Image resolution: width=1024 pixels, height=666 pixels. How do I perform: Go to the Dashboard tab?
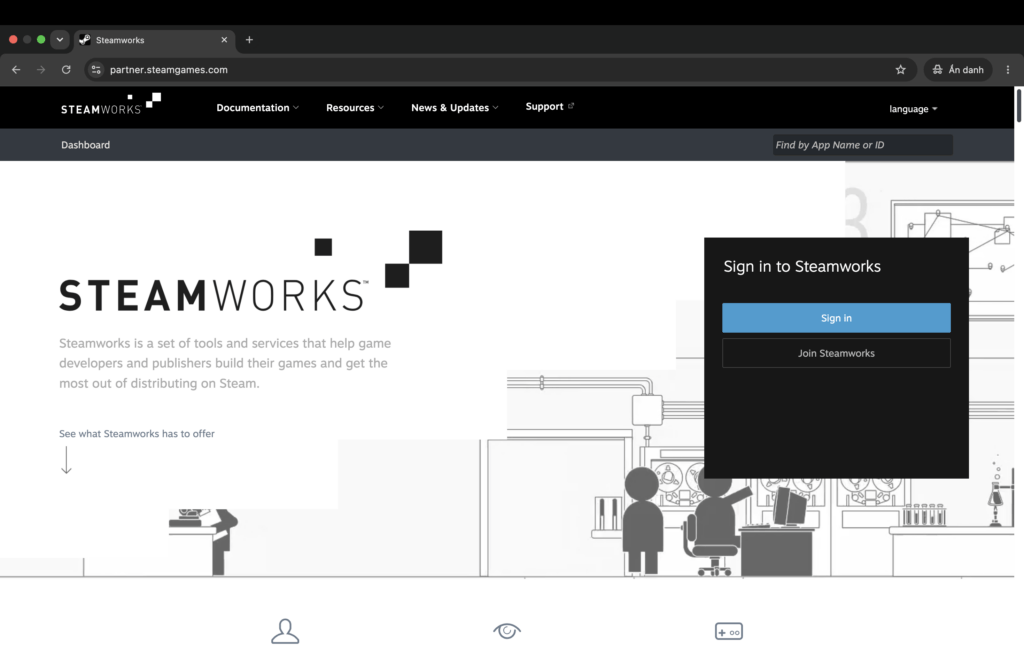pyautogui.click(x=86, y=145)
